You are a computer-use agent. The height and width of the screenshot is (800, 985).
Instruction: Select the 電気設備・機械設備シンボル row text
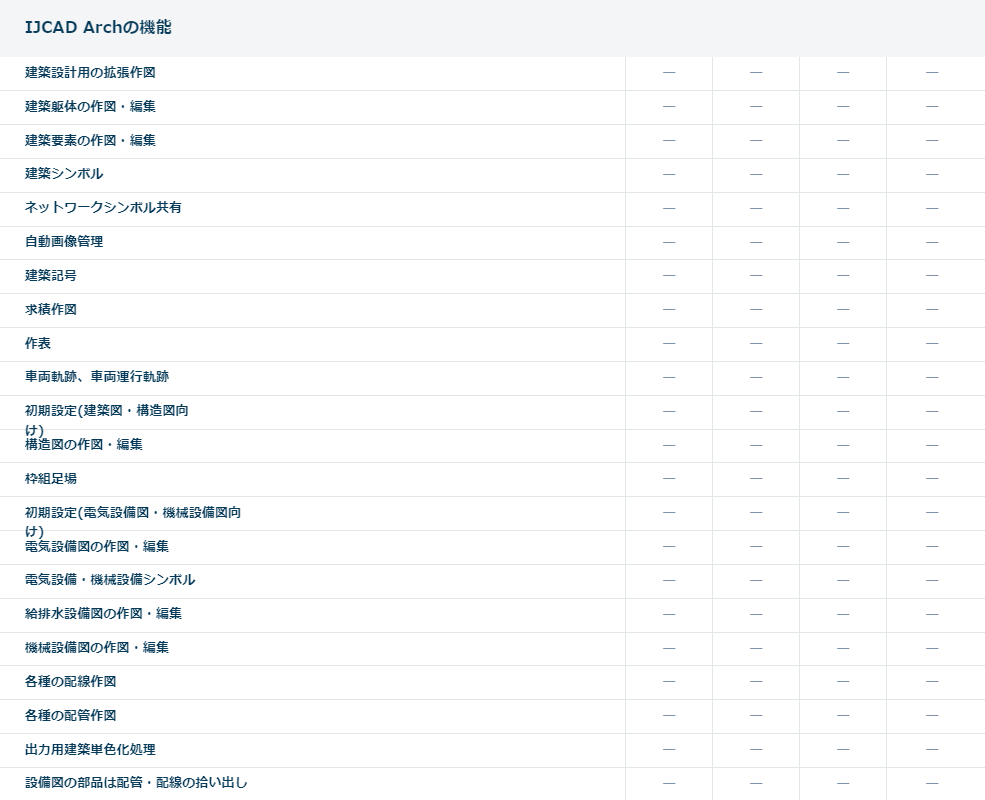(x=110, y=580)
